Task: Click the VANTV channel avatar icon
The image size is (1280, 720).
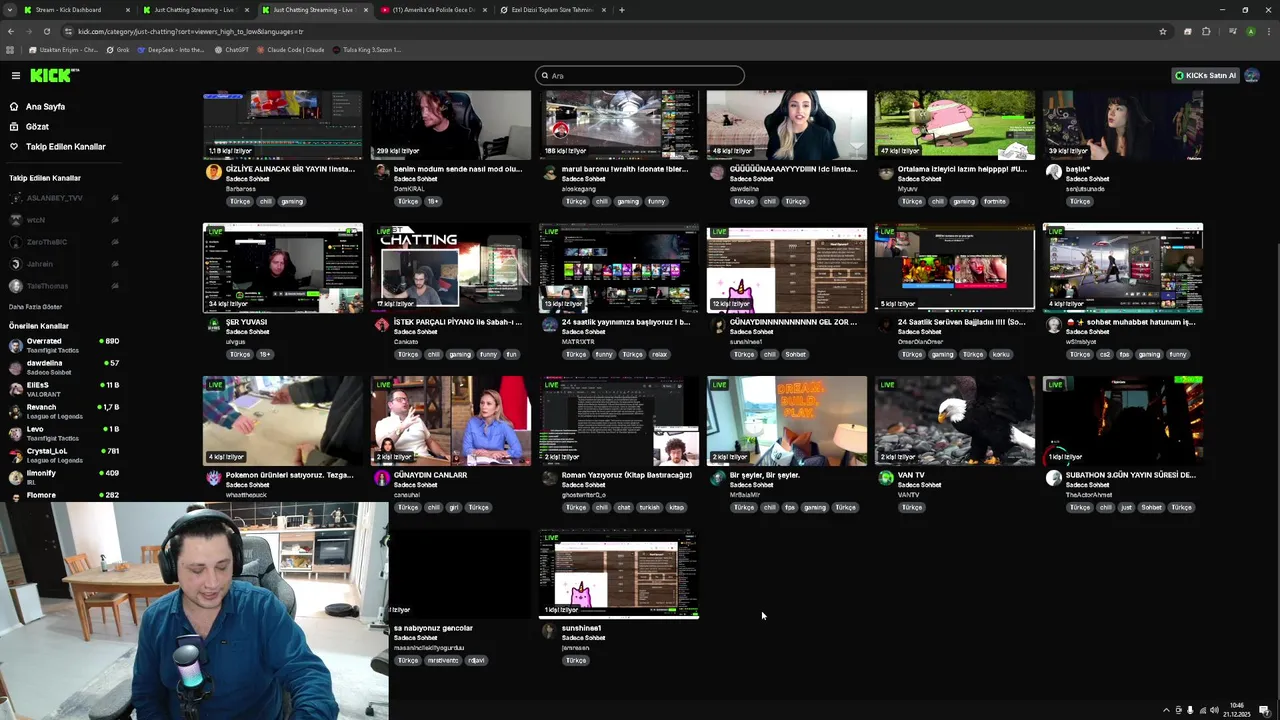Action: [885, 478]
